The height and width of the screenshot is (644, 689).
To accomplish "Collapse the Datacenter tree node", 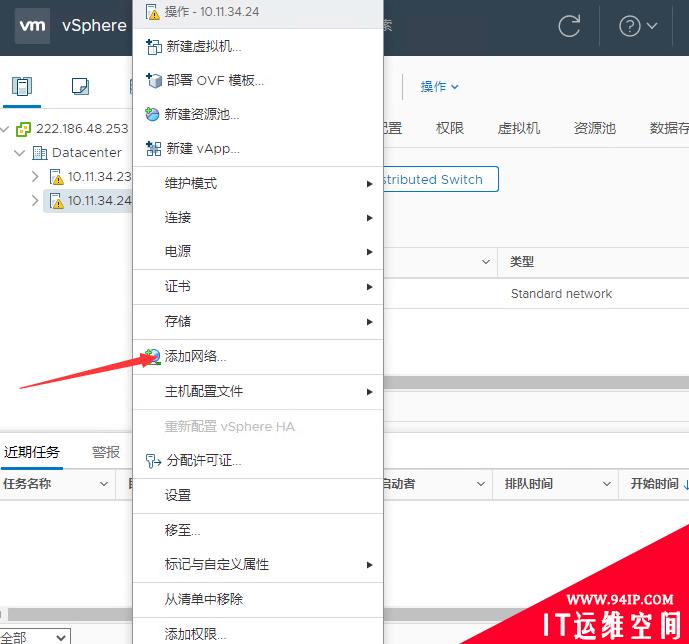I will coord(19,153).
